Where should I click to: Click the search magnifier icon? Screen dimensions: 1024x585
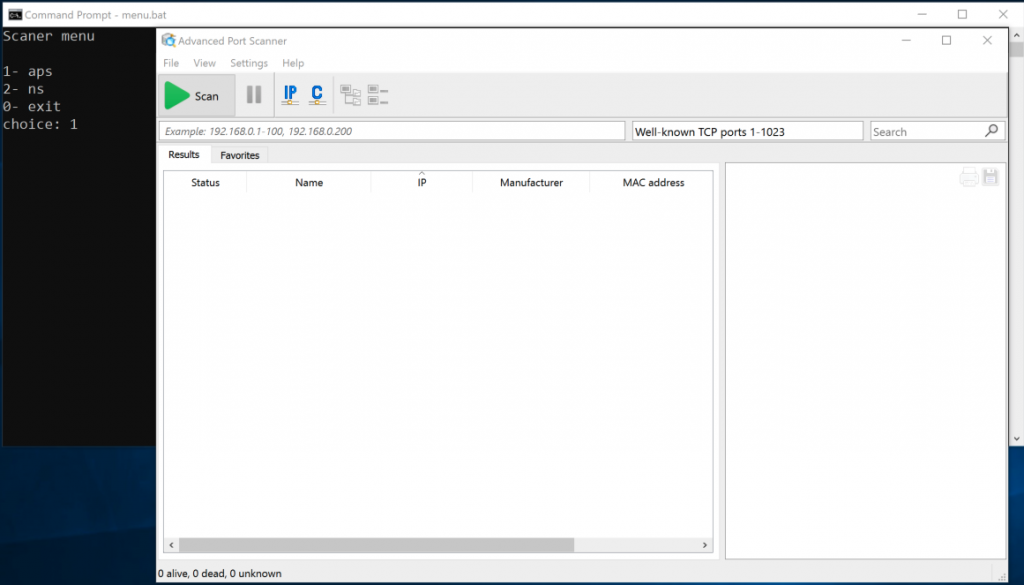pos(991,131)
